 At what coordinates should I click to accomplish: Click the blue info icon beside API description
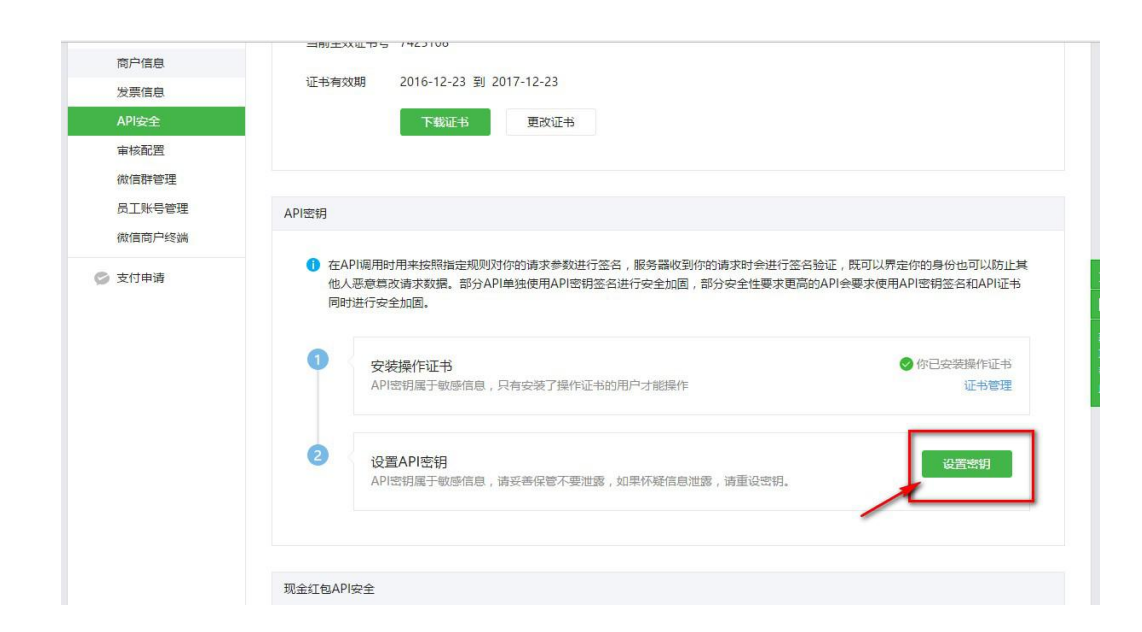(313, 265)
